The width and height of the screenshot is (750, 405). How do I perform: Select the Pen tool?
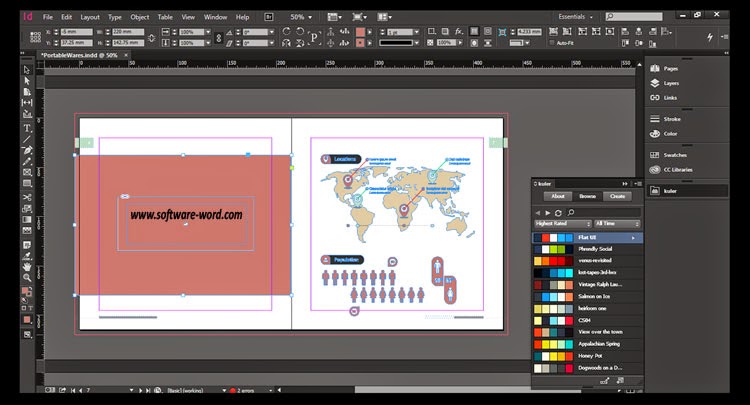pyautogui.click(x=27, y=150)
